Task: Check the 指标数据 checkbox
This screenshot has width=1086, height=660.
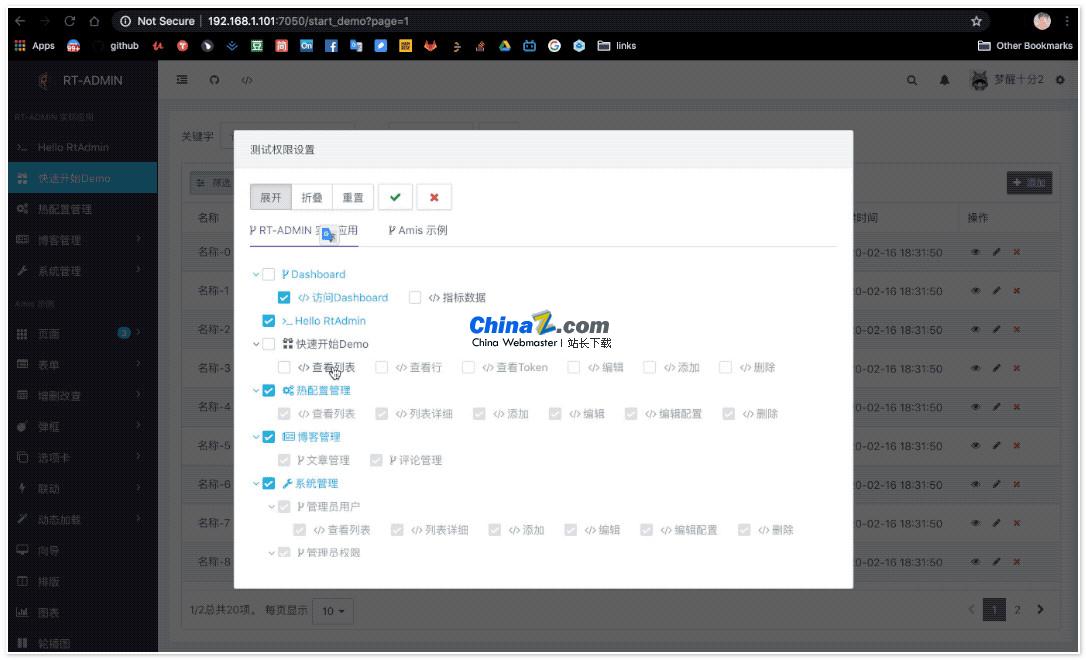Action: pos(415,298)
